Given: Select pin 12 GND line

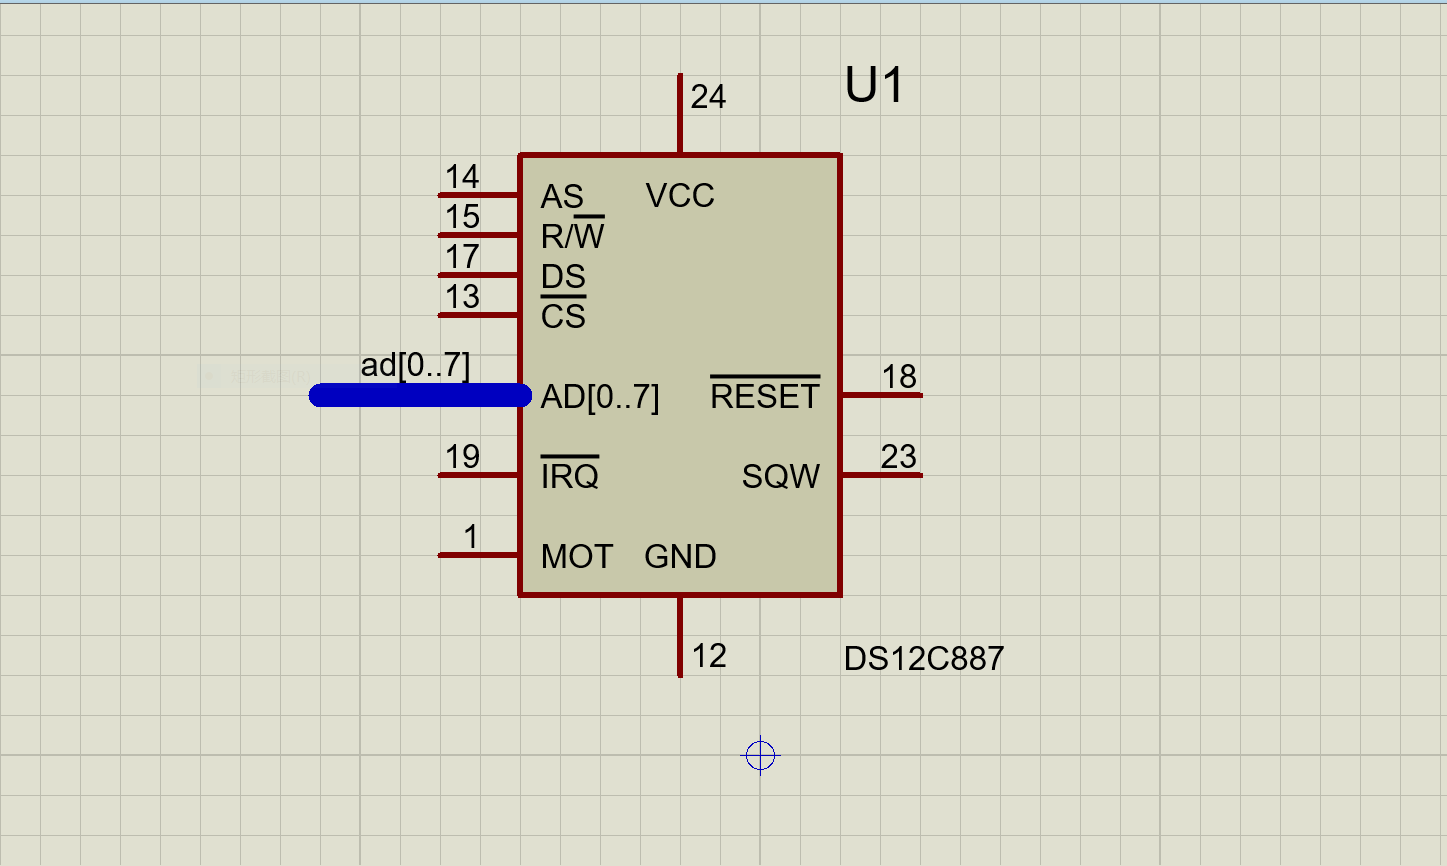Looking at the screenshot, I should tap(680, 636).
